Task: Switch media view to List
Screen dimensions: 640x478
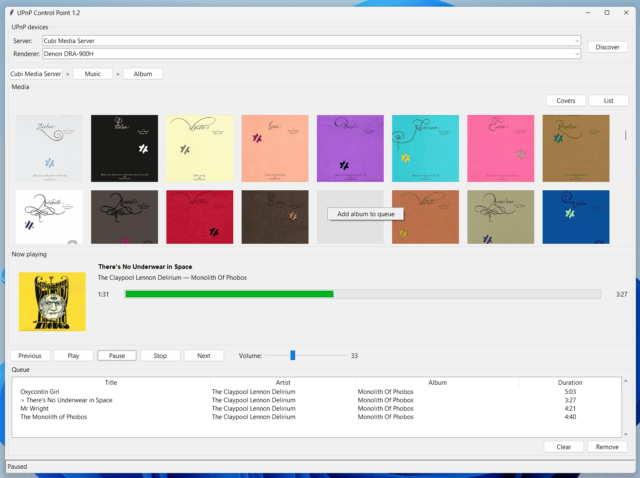Action: (609, 100)
